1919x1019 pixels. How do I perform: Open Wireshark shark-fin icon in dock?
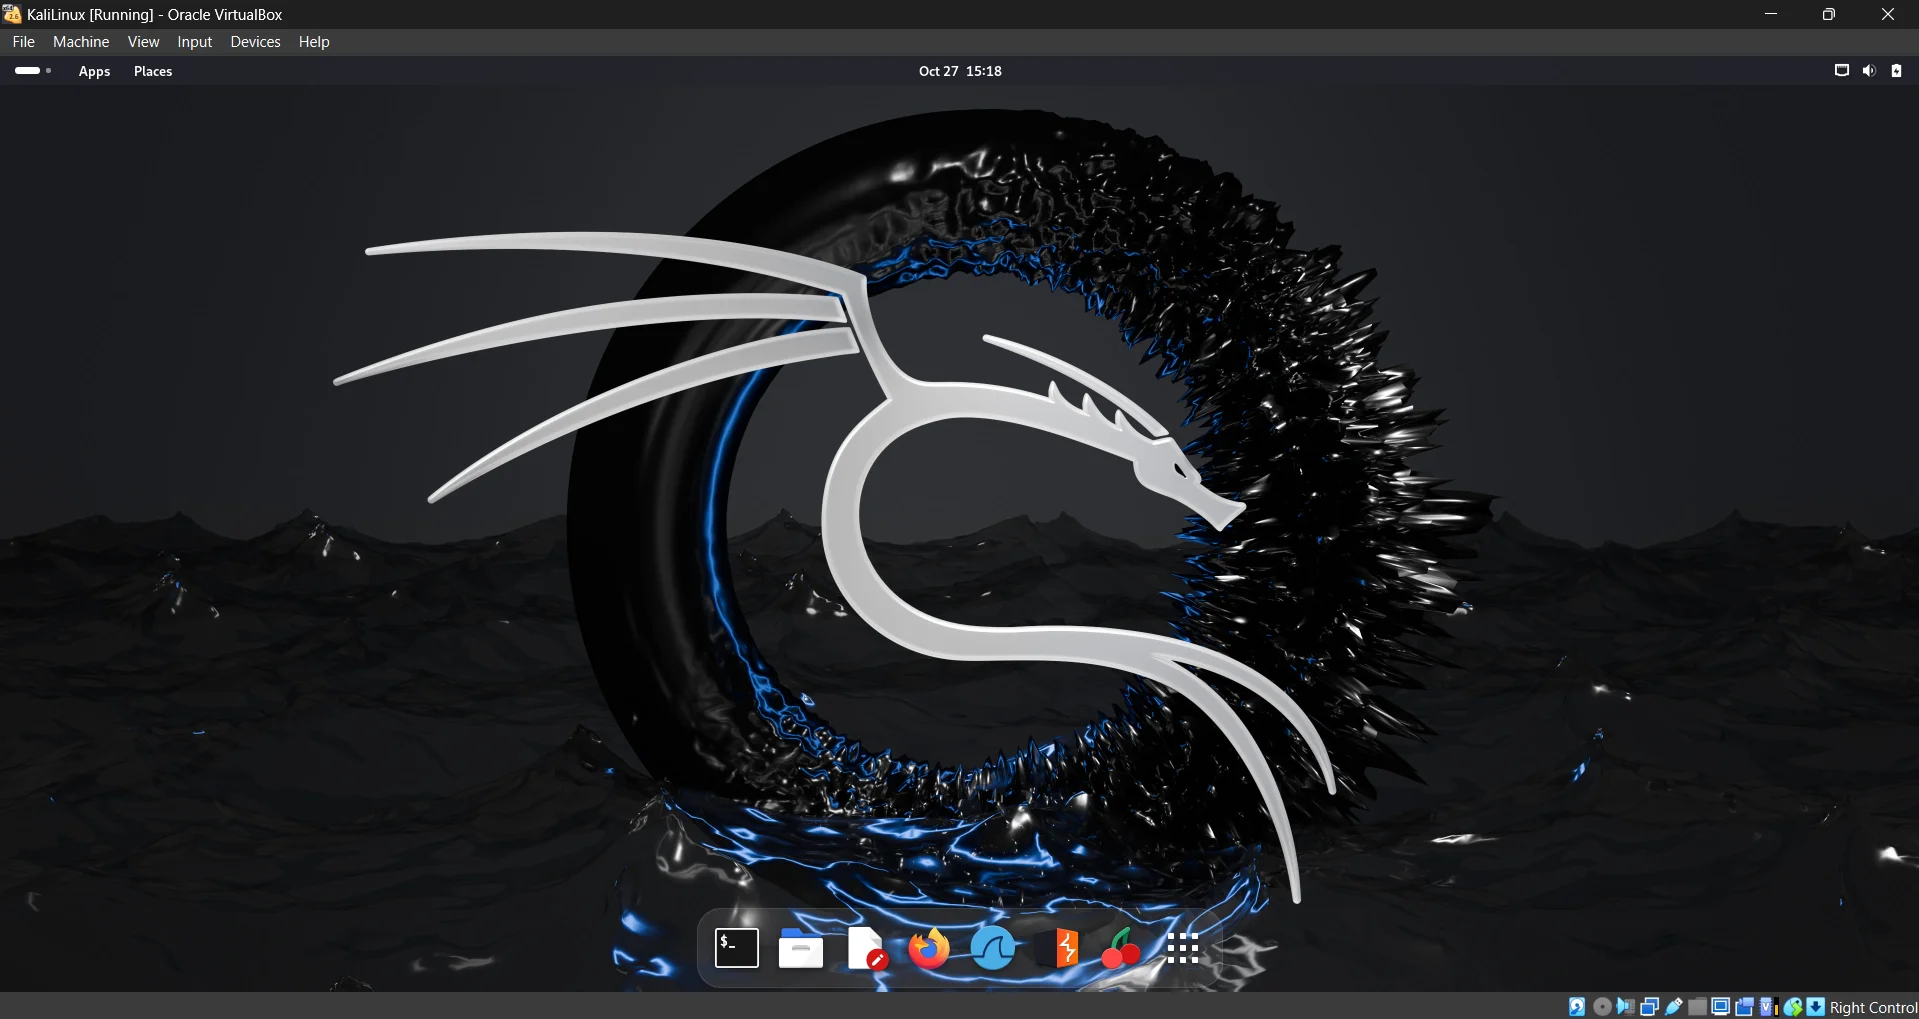click(993, 948)
